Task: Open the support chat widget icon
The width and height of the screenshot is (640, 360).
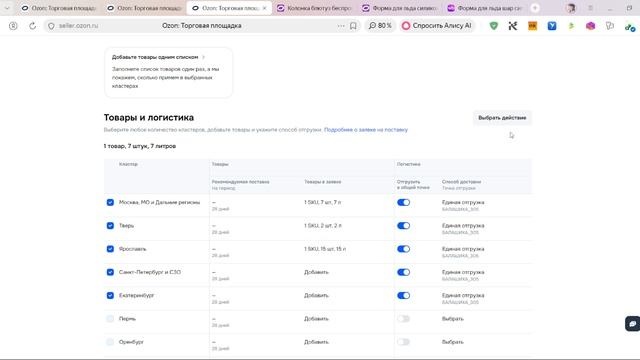Action: (x=633, y=324)
